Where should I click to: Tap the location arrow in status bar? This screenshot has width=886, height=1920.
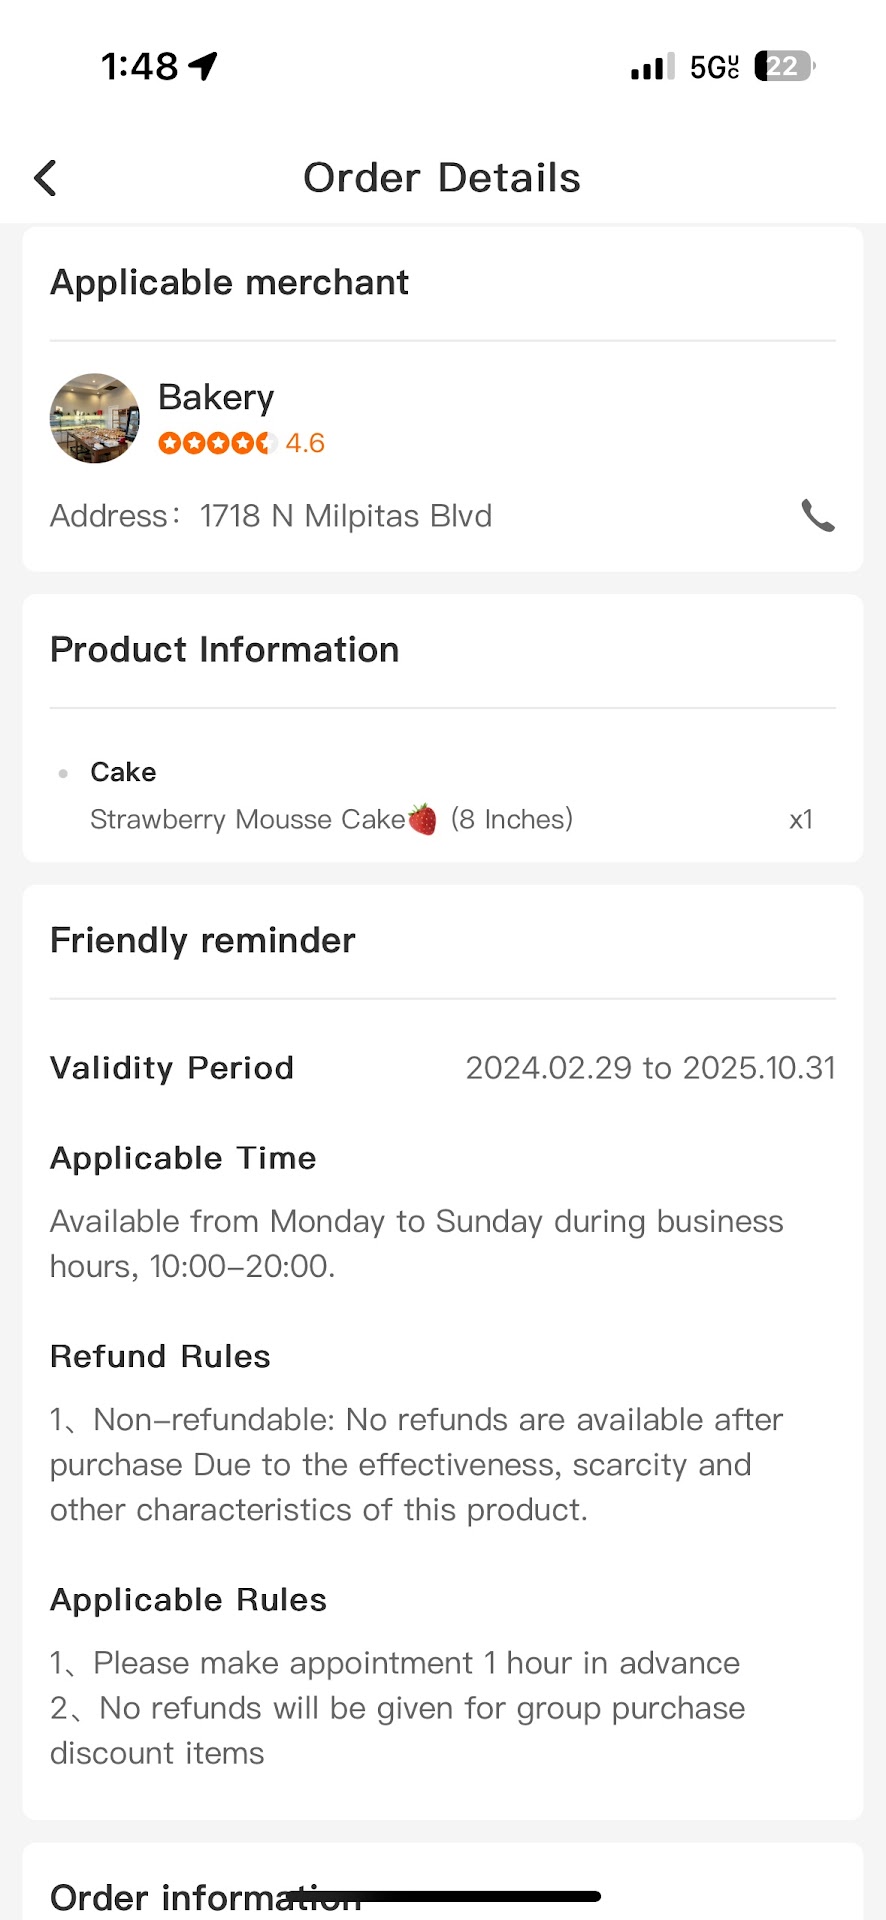[x=204, y=66]
